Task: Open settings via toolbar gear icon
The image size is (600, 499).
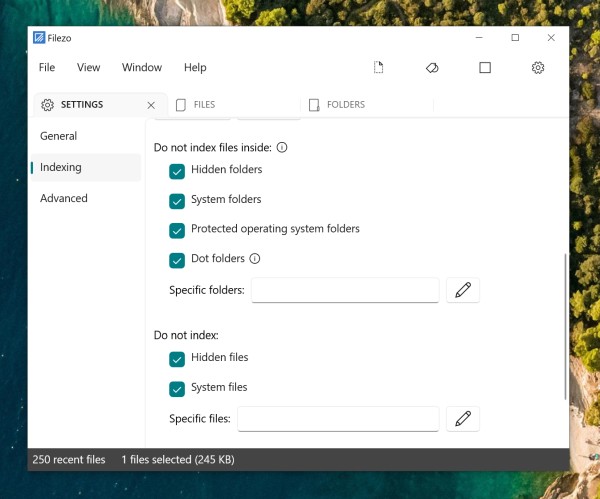Action: pyautogui.click(x=538, y=68)
